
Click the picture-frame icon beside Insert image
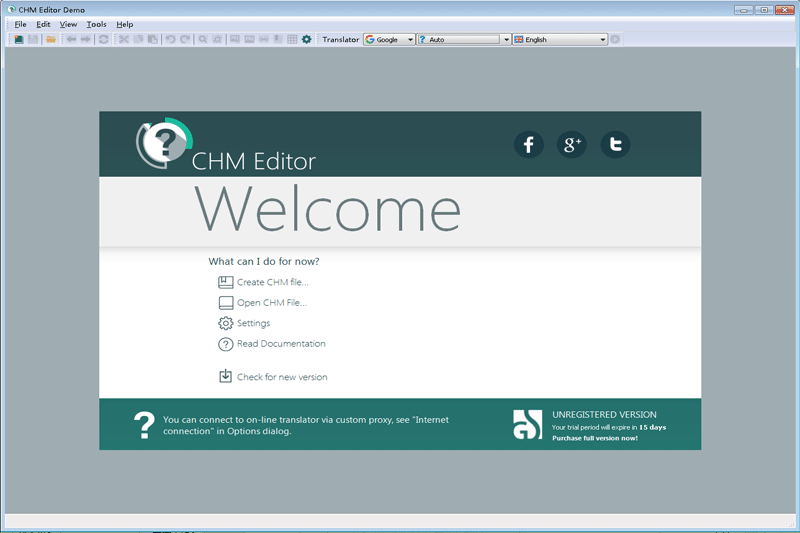249,39
